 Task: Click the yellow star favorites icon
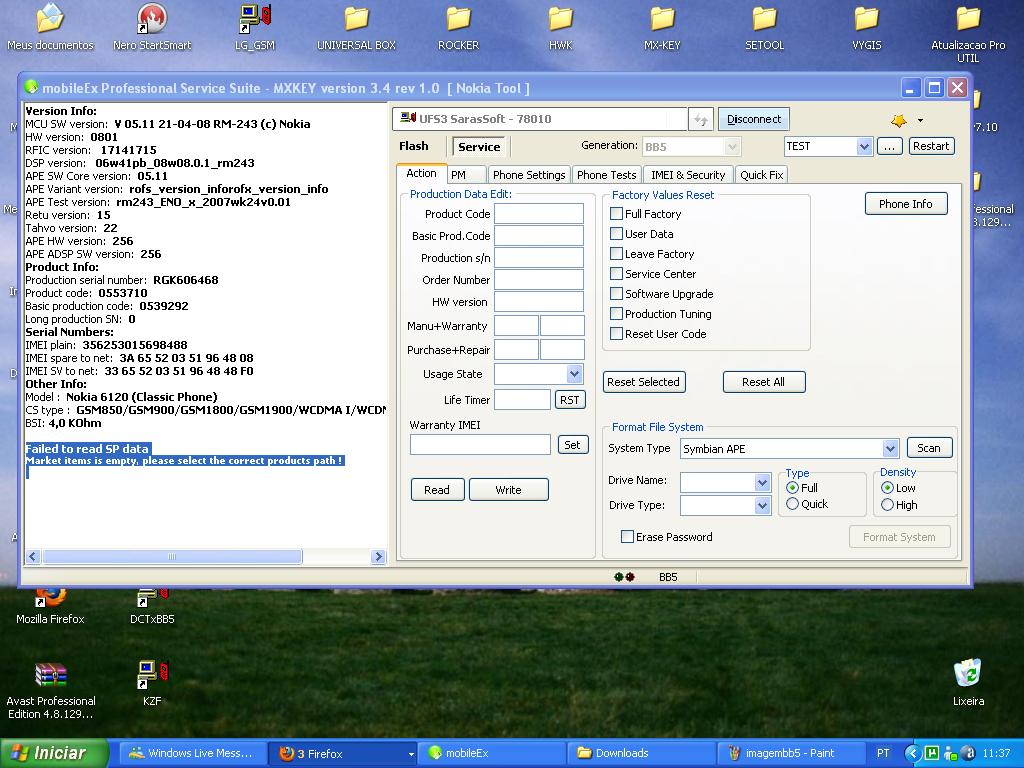899,120
